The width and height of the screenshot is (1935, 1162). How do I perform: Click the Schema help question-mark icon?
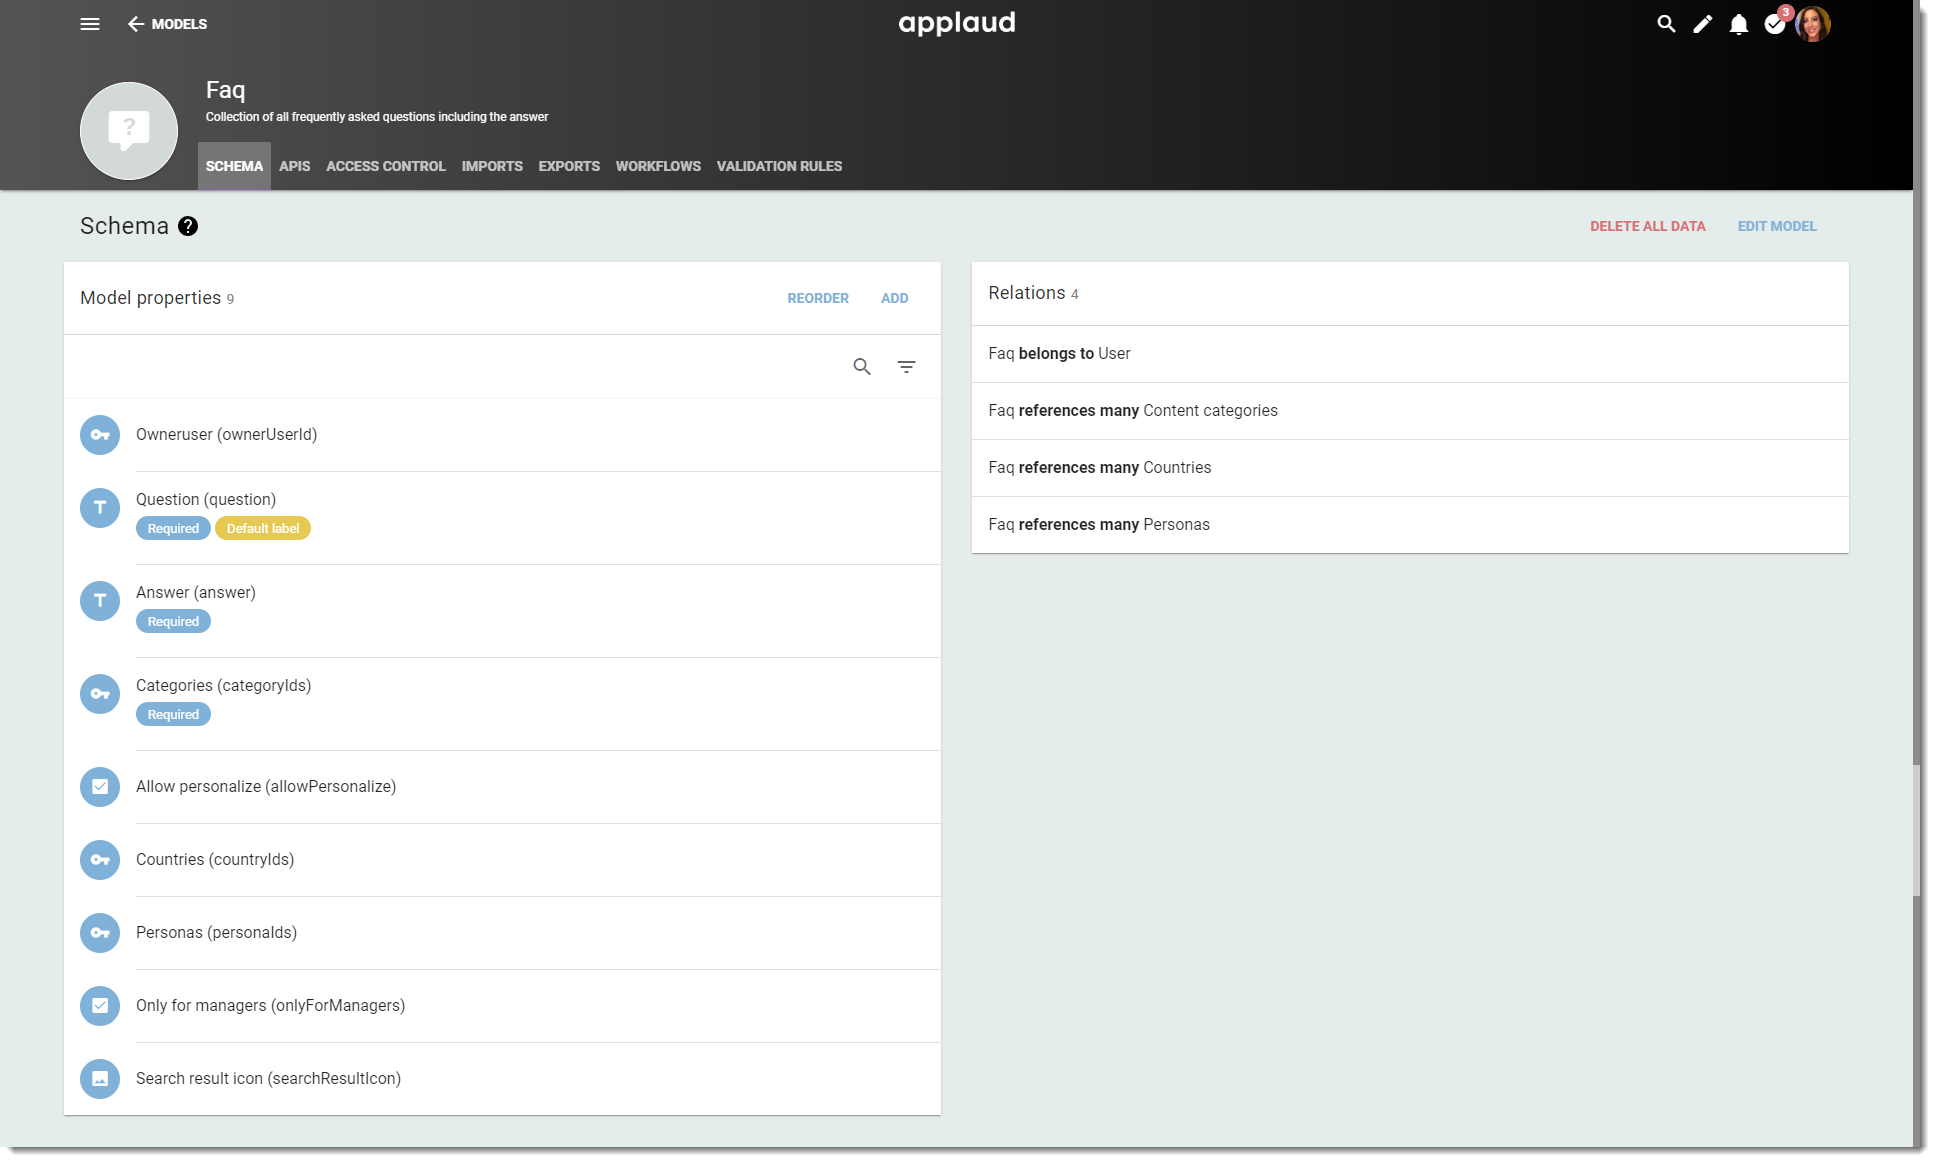tap(188, 226)
